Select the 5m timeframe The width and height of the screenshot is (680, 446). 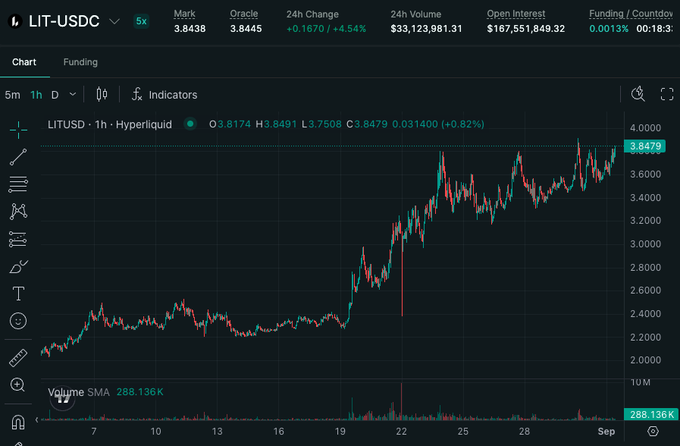point(13,95)
